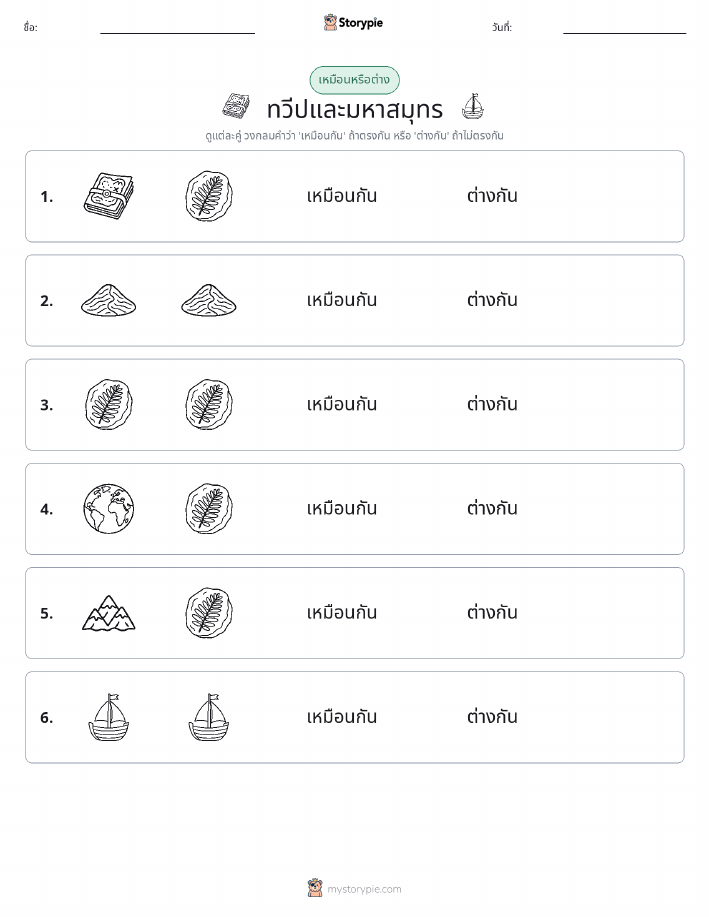Choose 'ต่างกัน' for question 4
The height and width of the screenshot is (917, 709).
[492, 509]
